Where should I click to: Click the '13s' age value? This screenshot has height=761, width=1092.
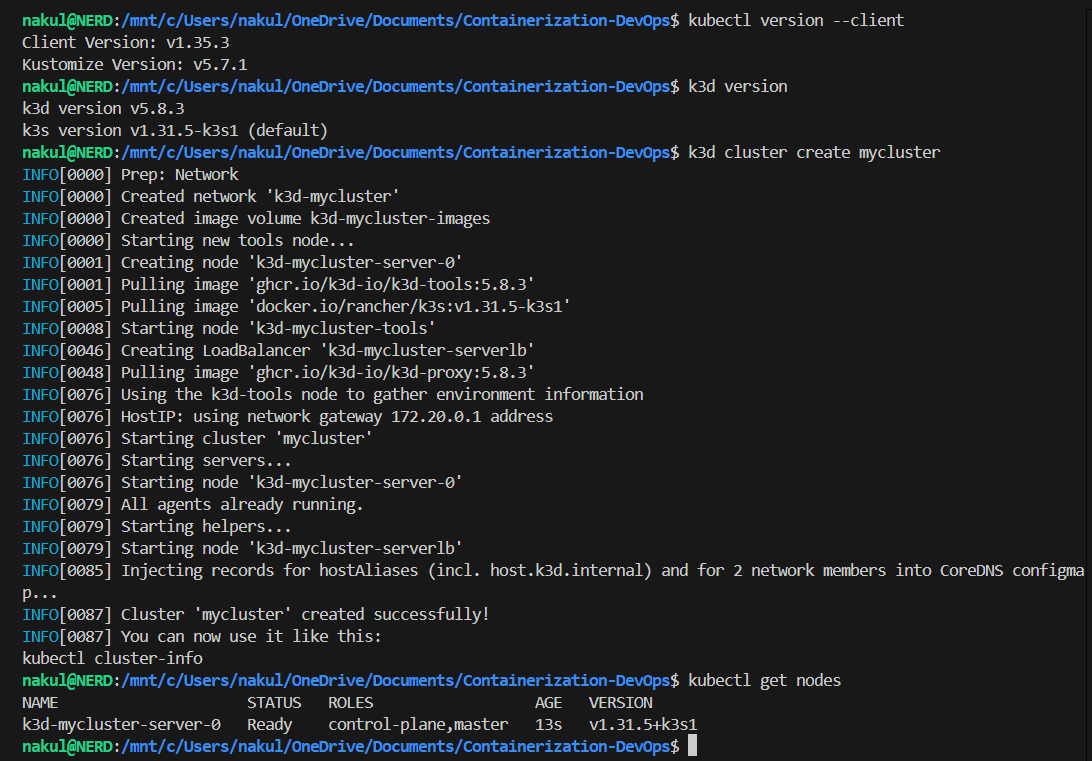(548, 725)
